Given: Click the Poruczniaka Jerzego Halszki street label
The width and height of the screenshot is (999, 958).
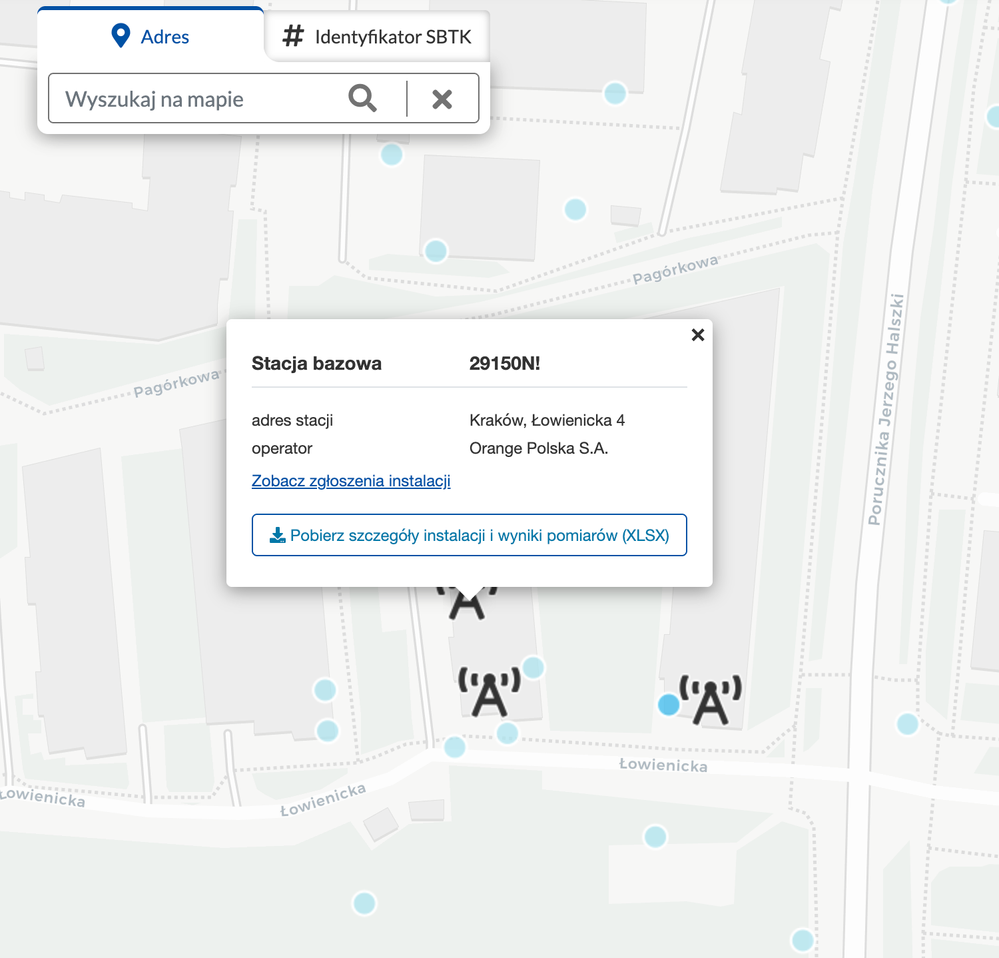Looking at the screenshot, I should click(886, 410).
